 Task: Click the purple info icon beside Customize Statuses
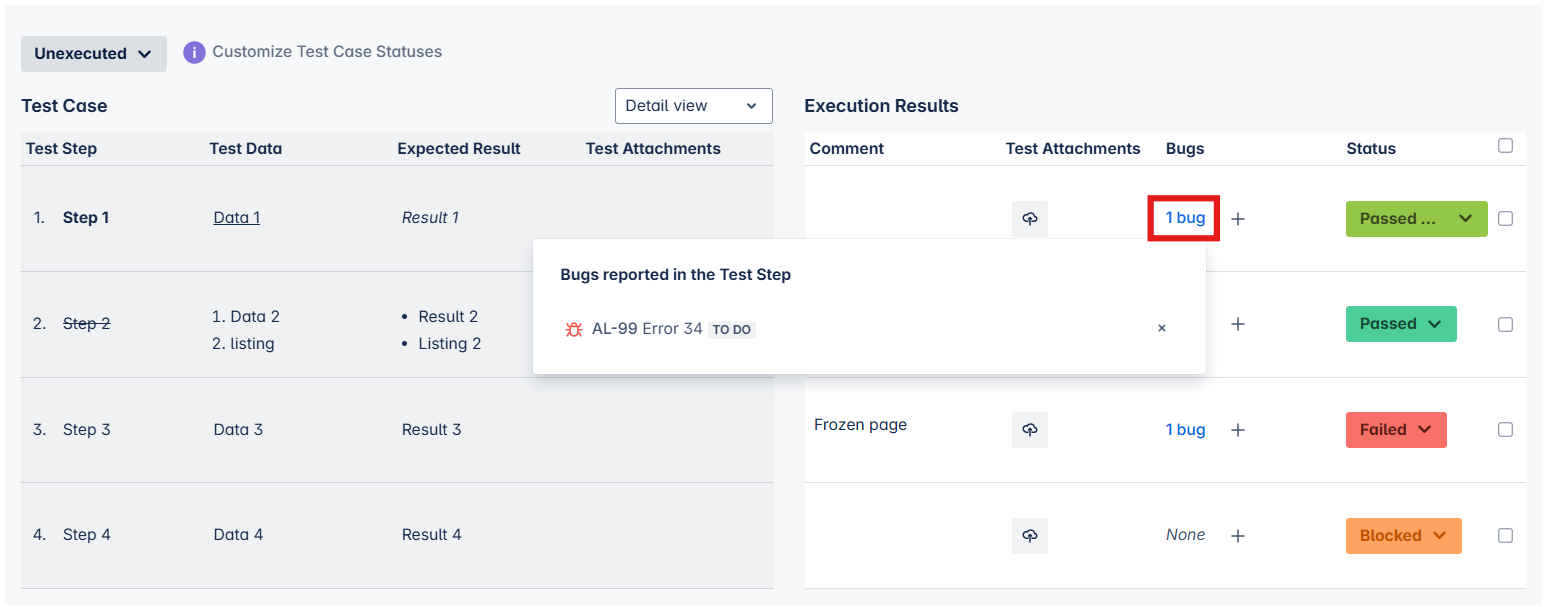pos(194,52)
